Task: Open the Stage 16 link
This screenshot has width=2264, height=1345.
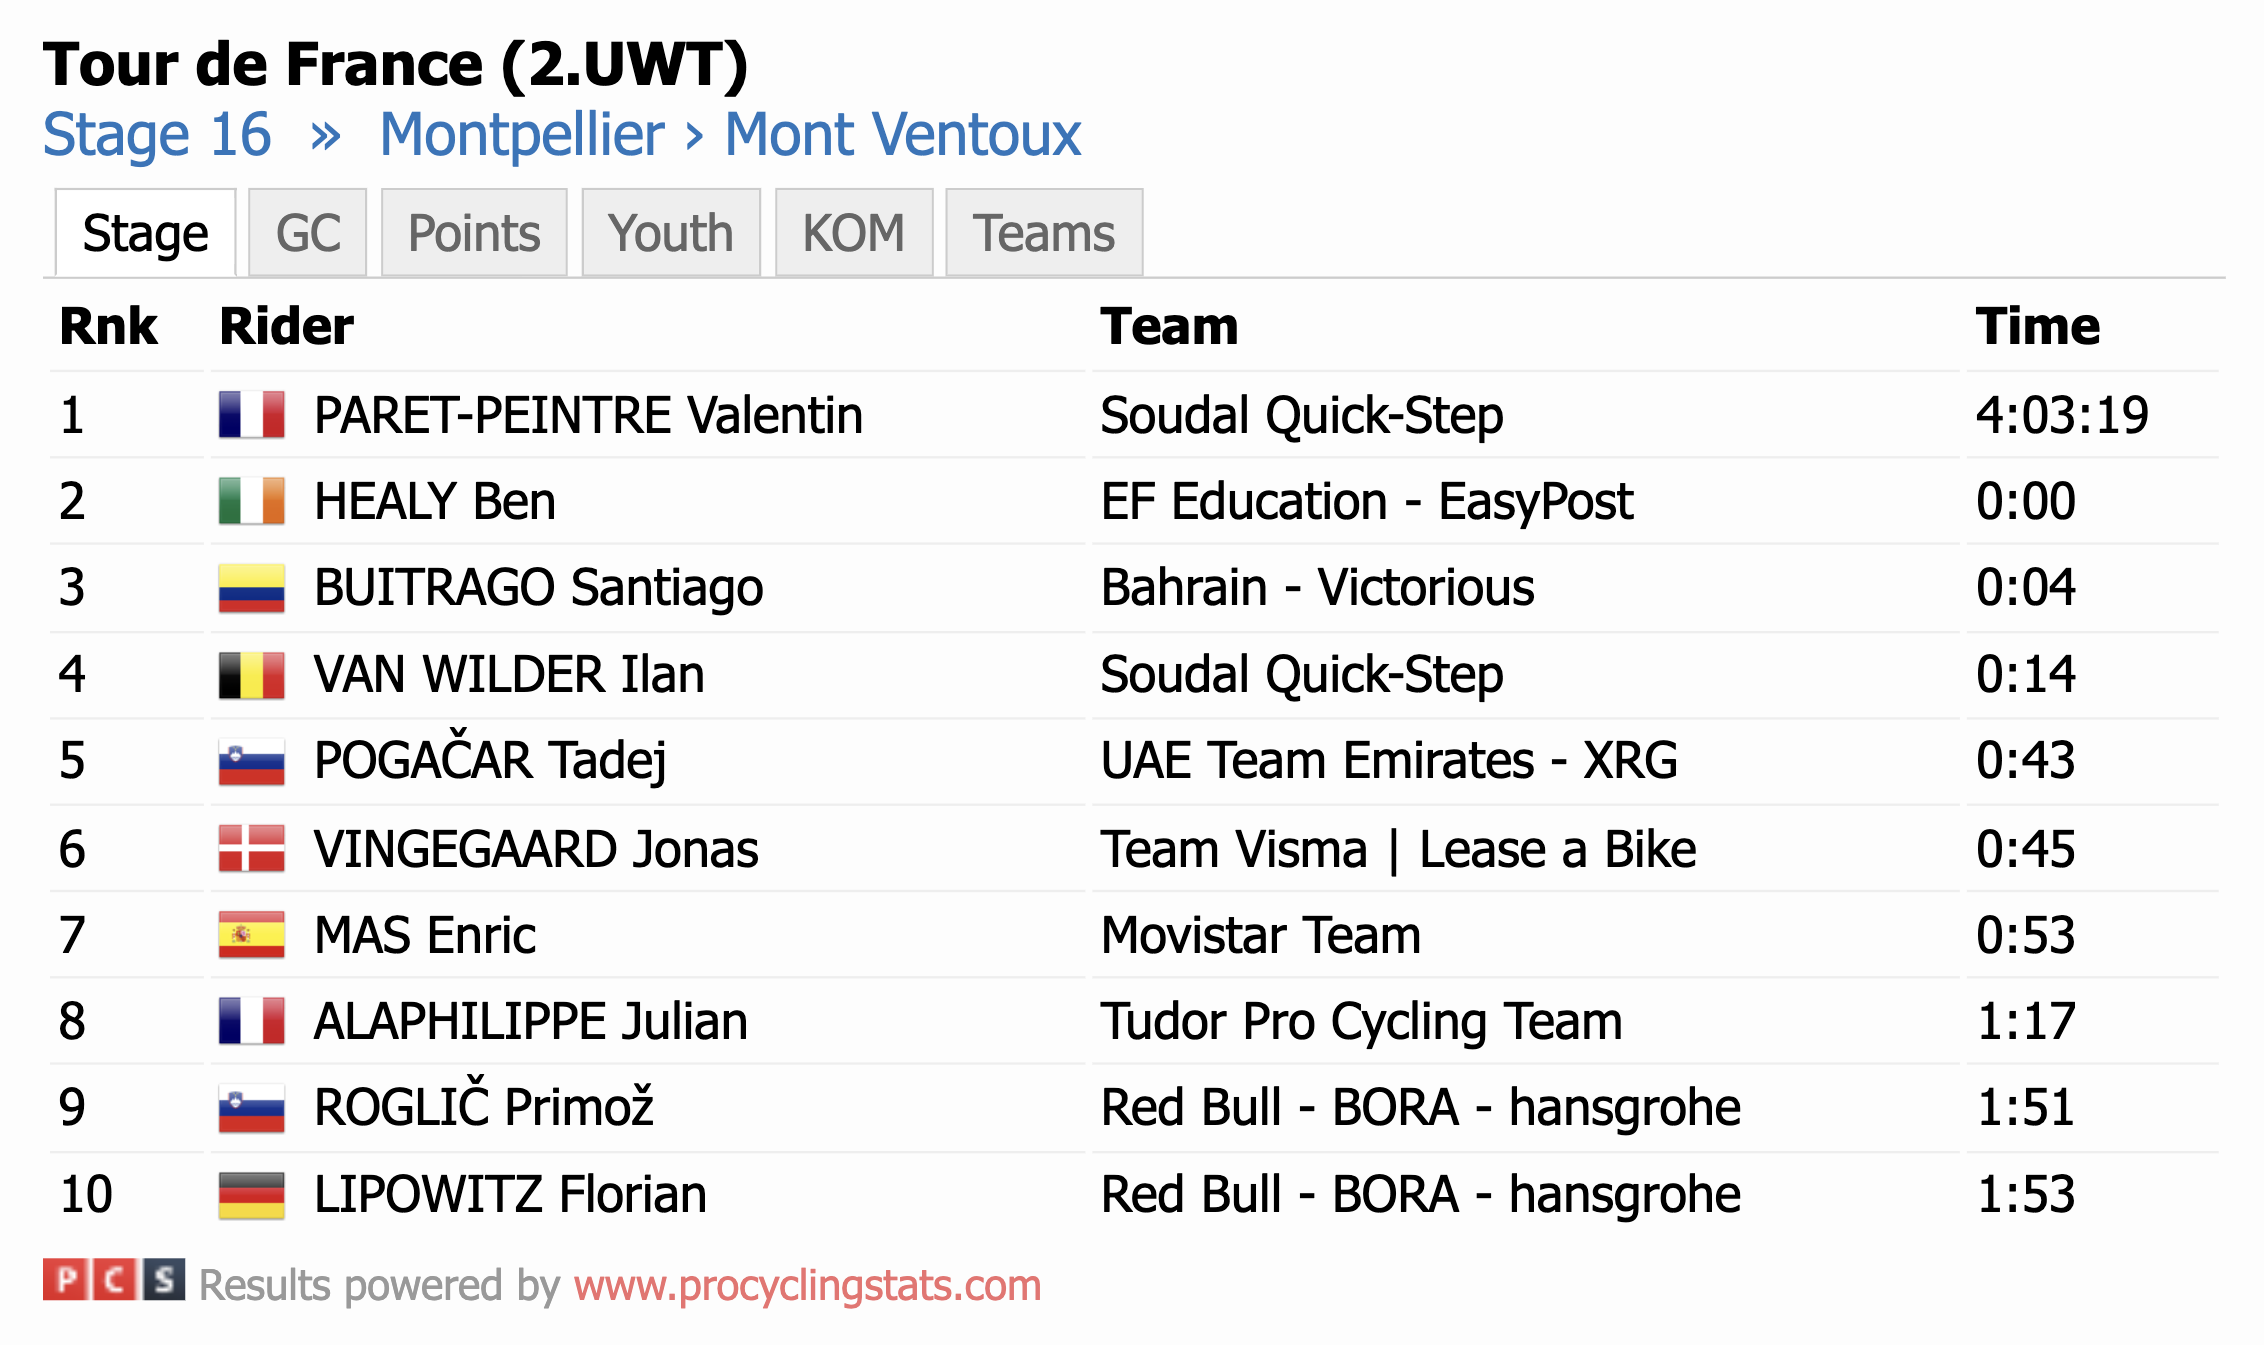Action: pos(157,134)
